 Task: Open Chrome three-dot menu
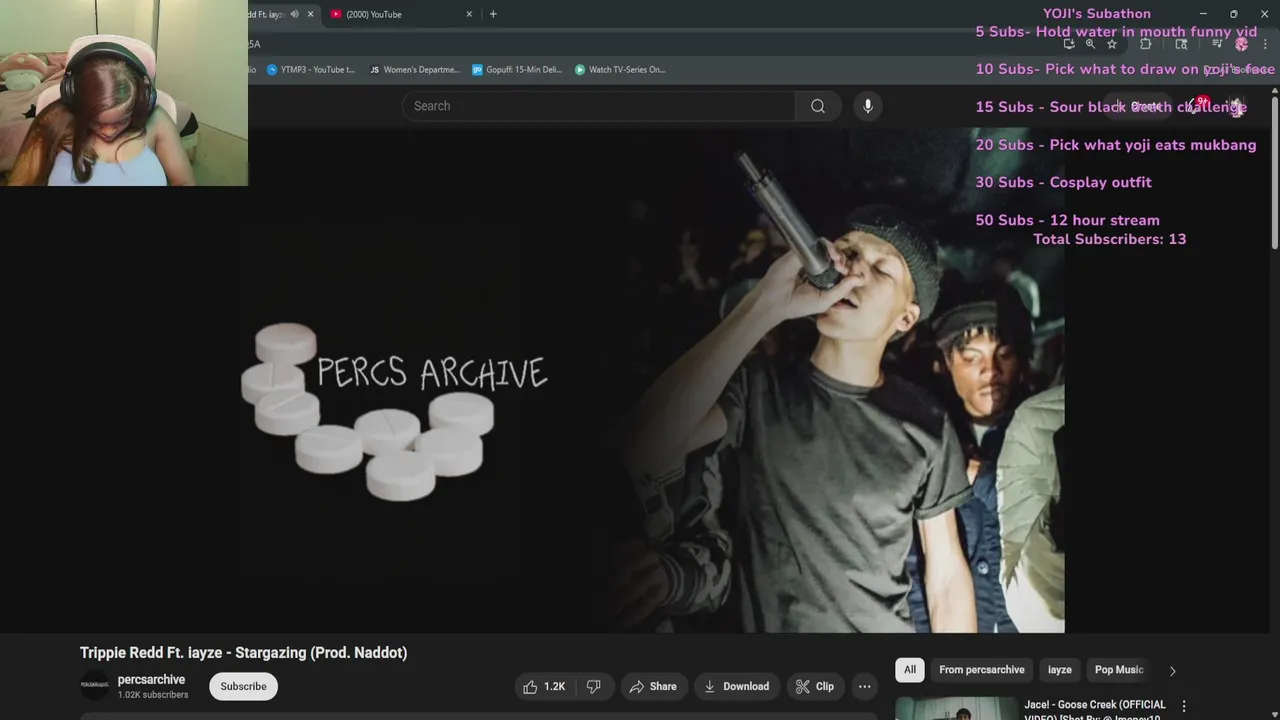1265,44
